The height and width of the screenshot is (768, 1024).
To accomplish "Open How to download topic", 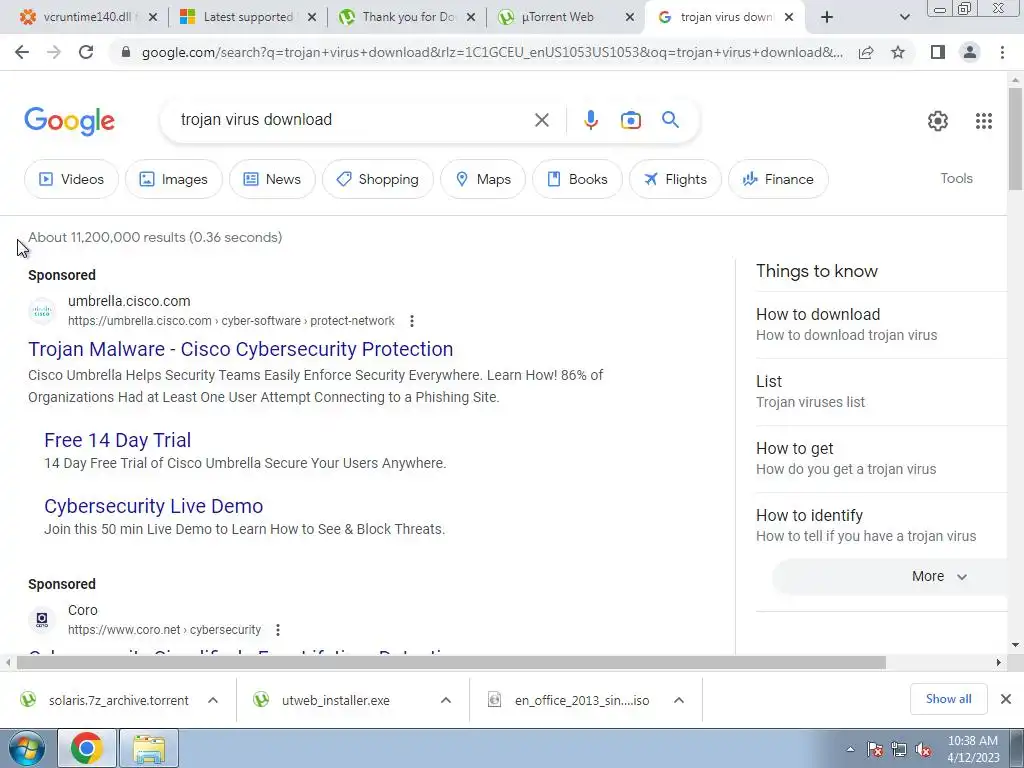I will click(882, 325).
